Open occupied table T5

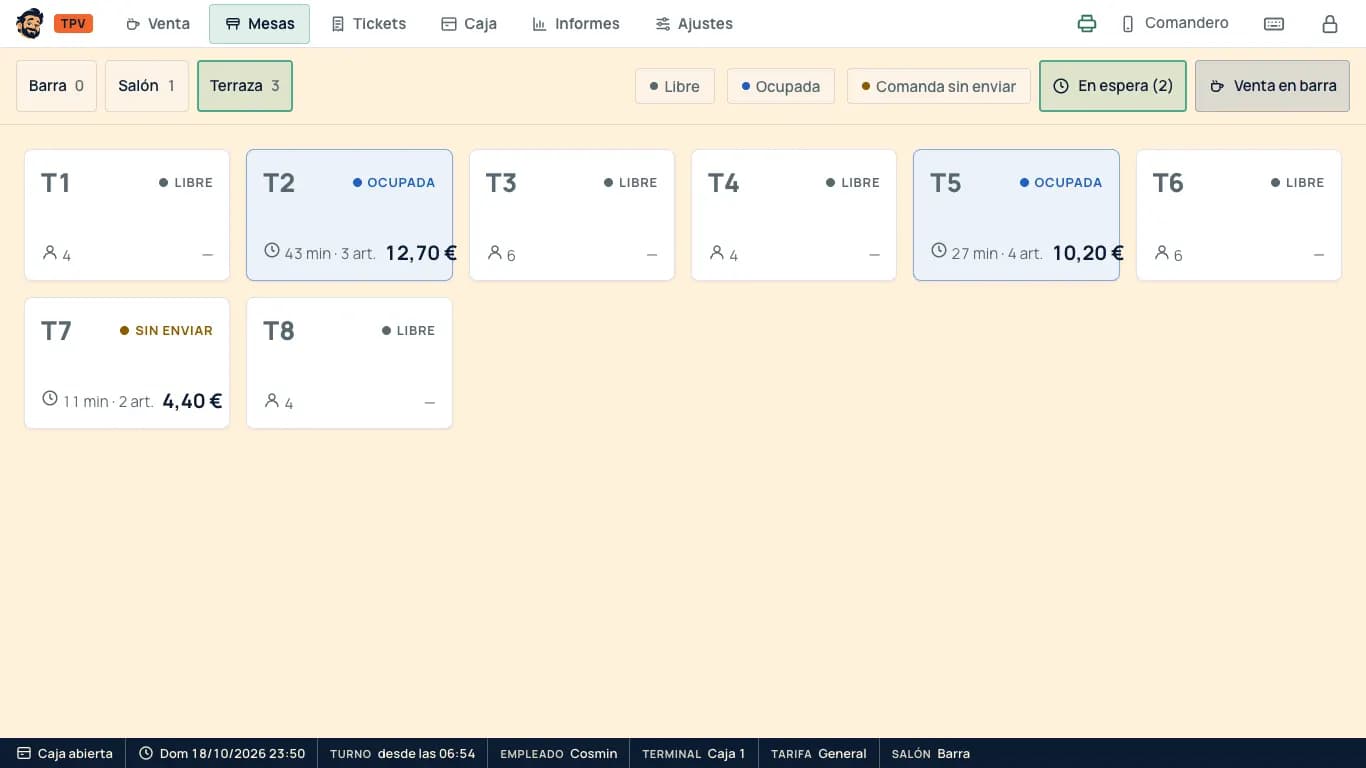(x=1016, y=215)
